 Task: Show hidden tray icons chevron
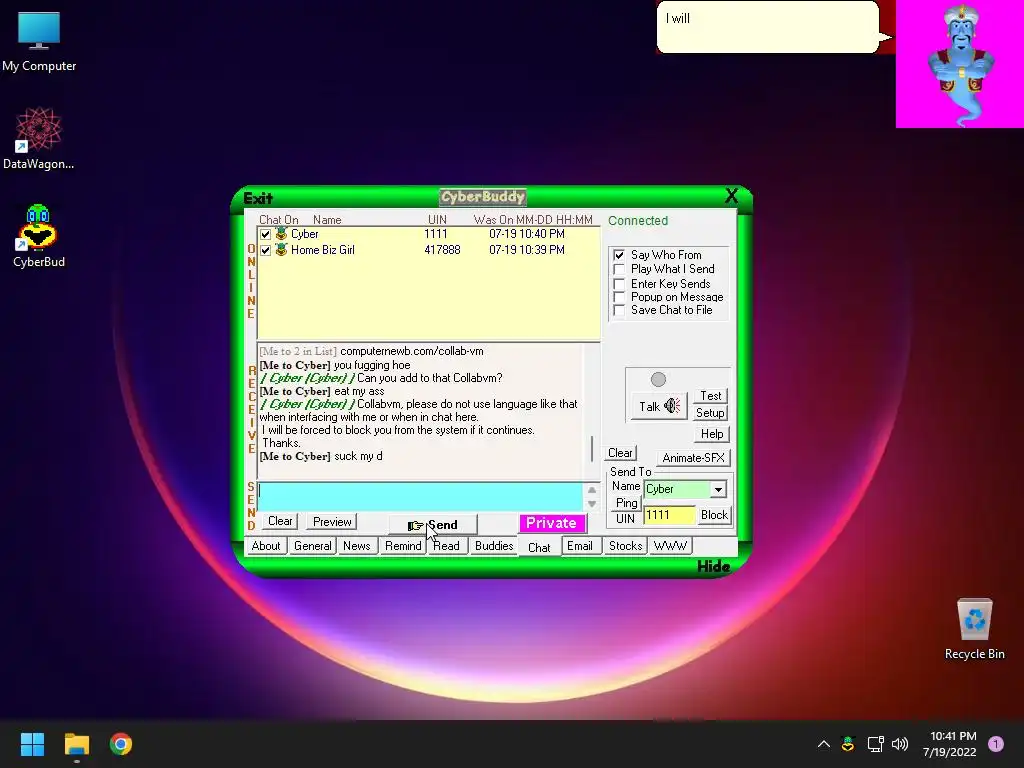pos(824,744)
